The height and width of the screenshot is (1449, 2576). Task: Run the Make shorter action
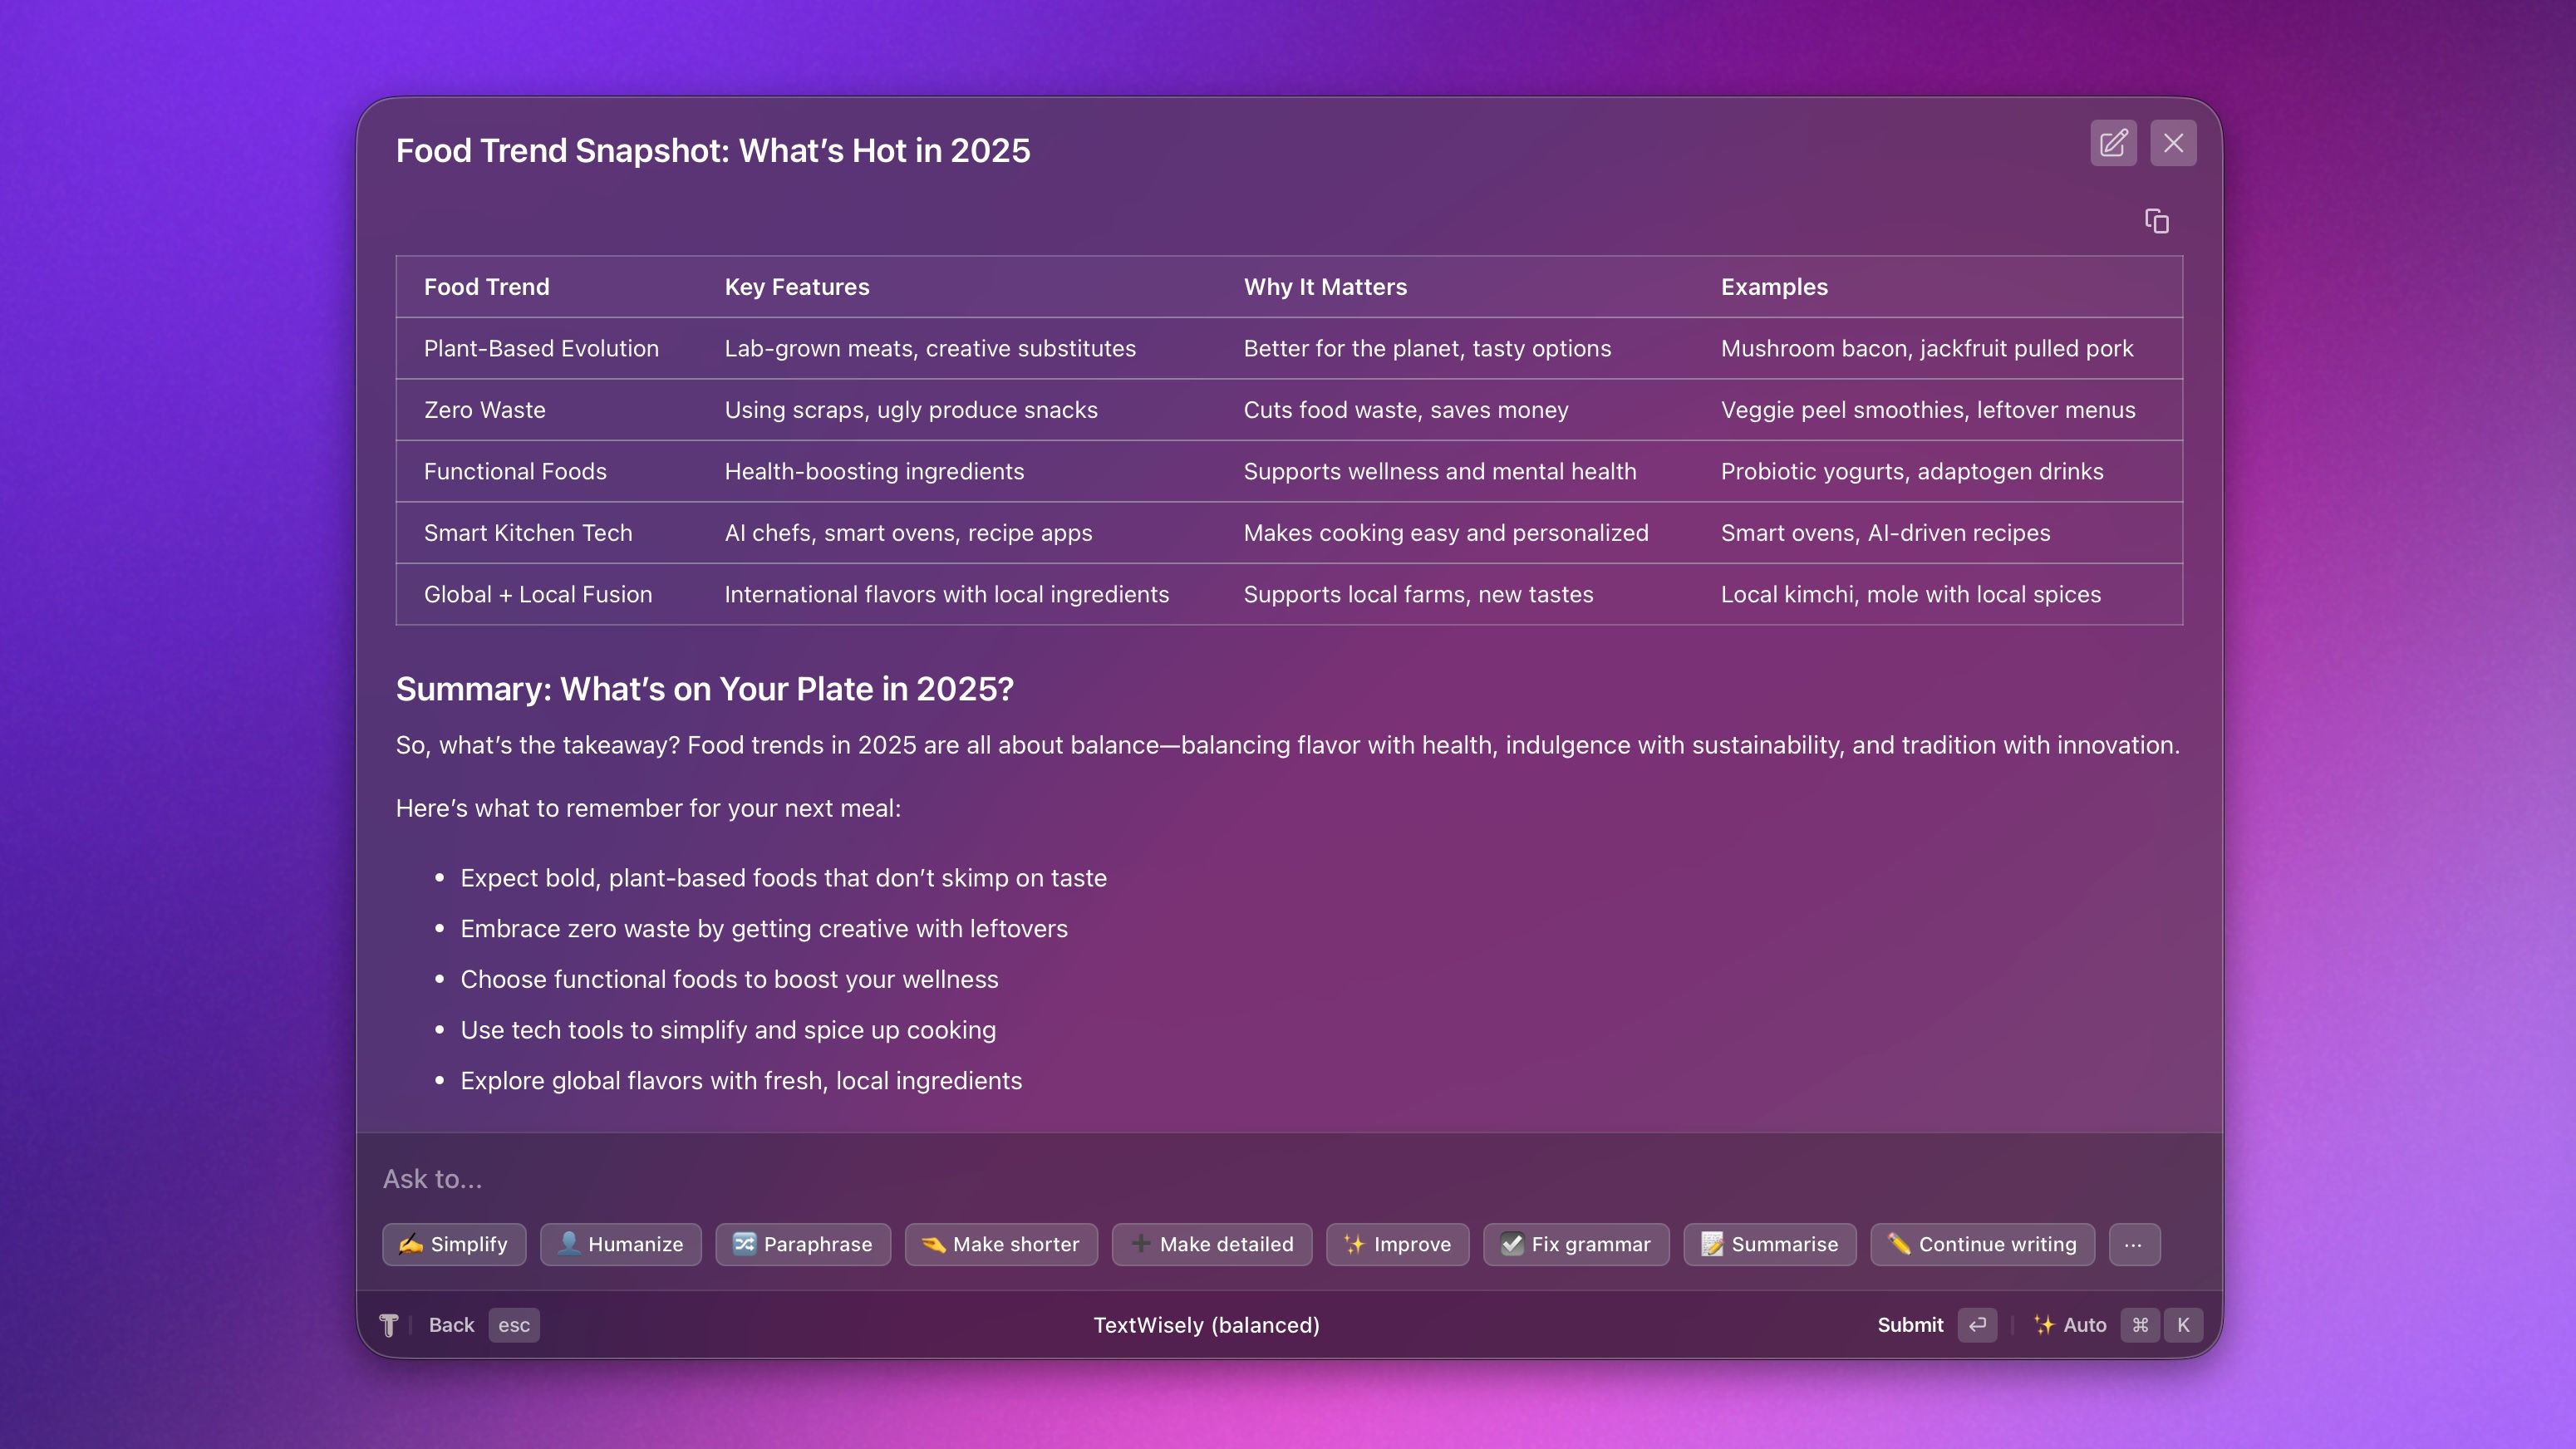(x=1000, y=1245)
